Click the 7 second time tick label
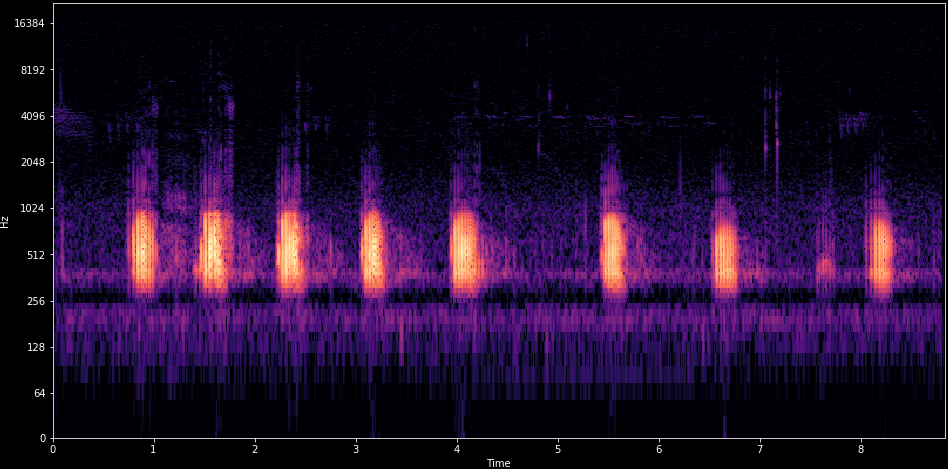Screen dimensions: 948x469 pyautogui.click(x=760, y=450)
